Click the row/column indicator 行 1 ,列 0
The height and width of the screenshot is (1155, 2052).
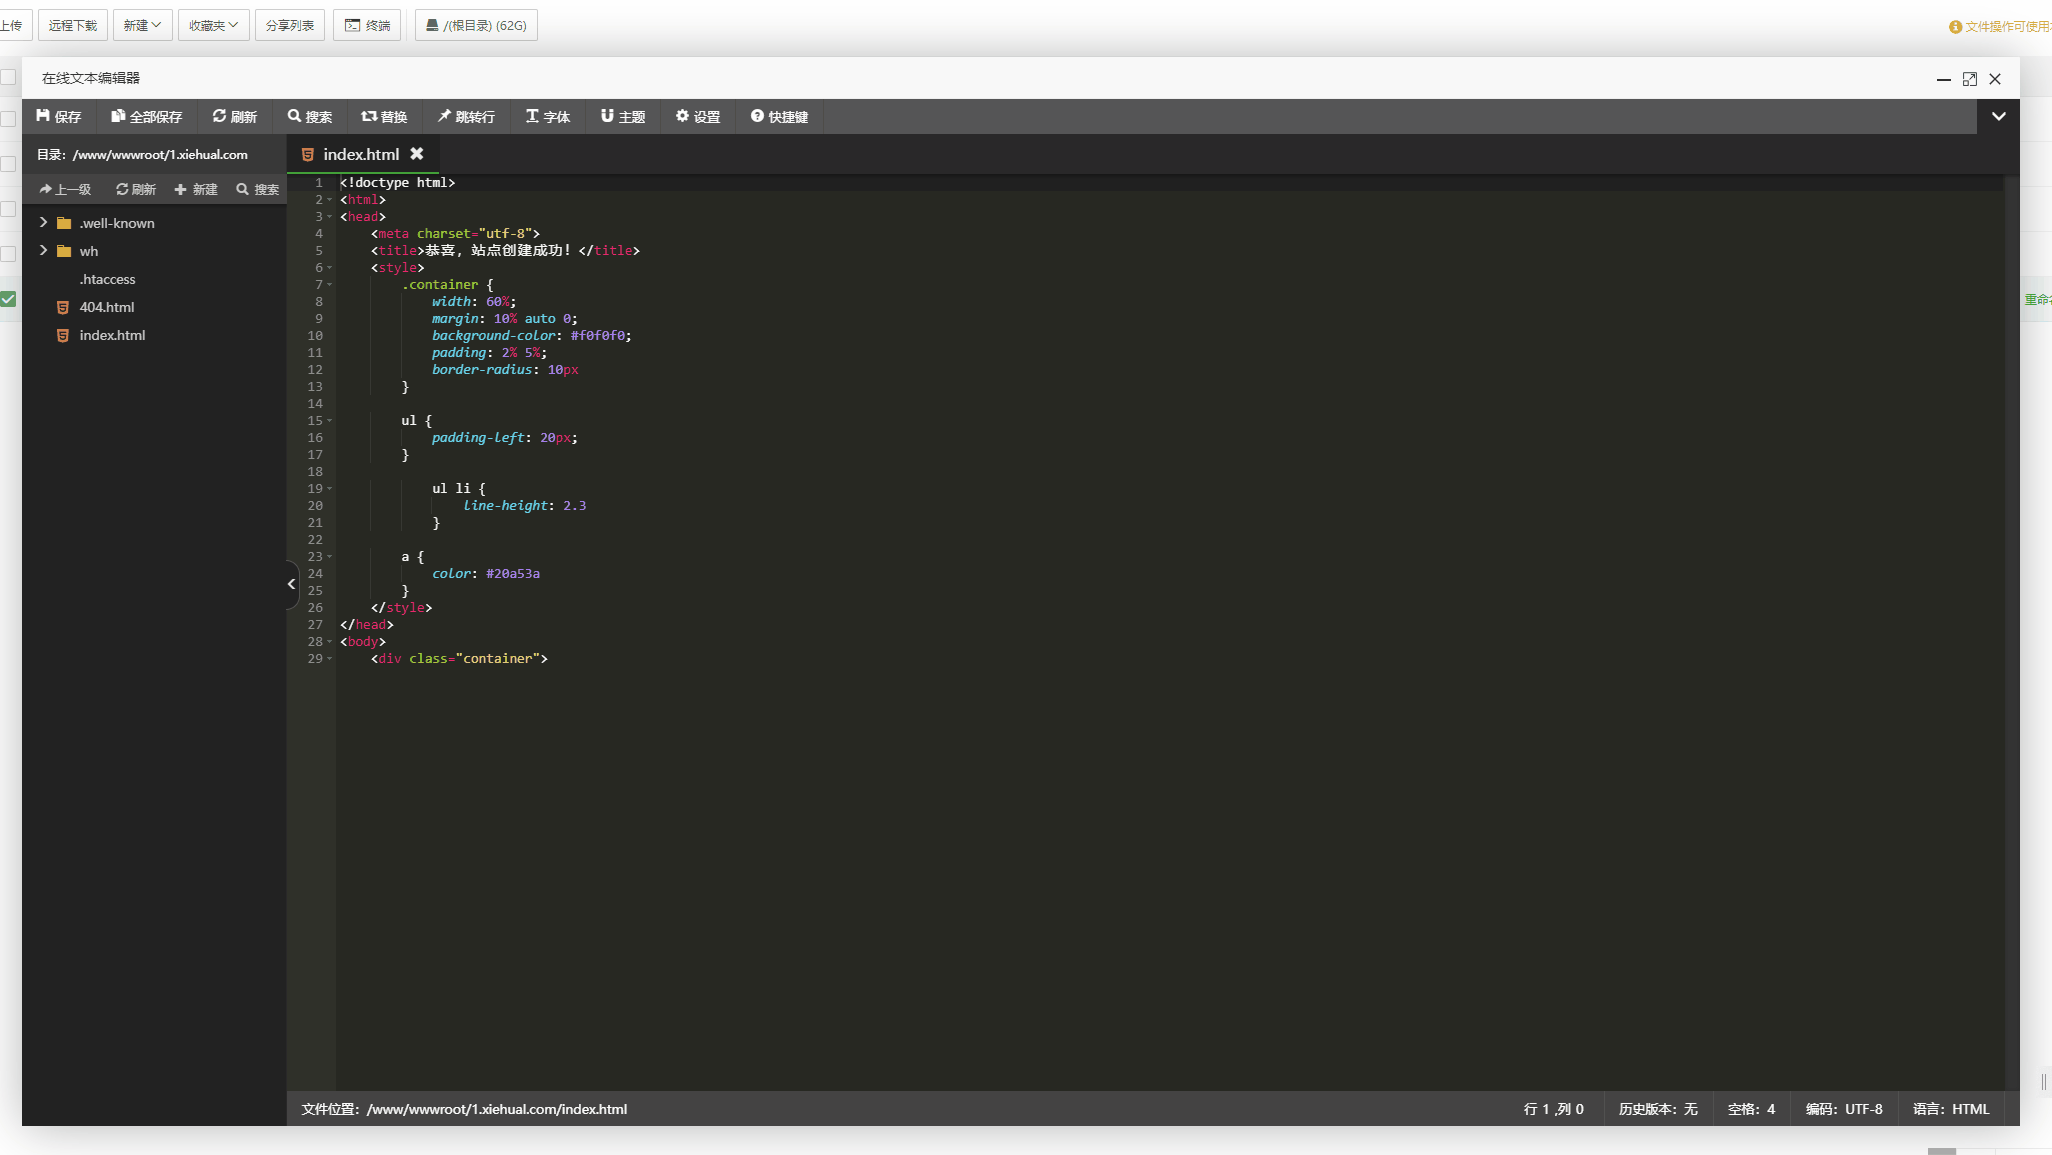click(x=1553, y=1109)
